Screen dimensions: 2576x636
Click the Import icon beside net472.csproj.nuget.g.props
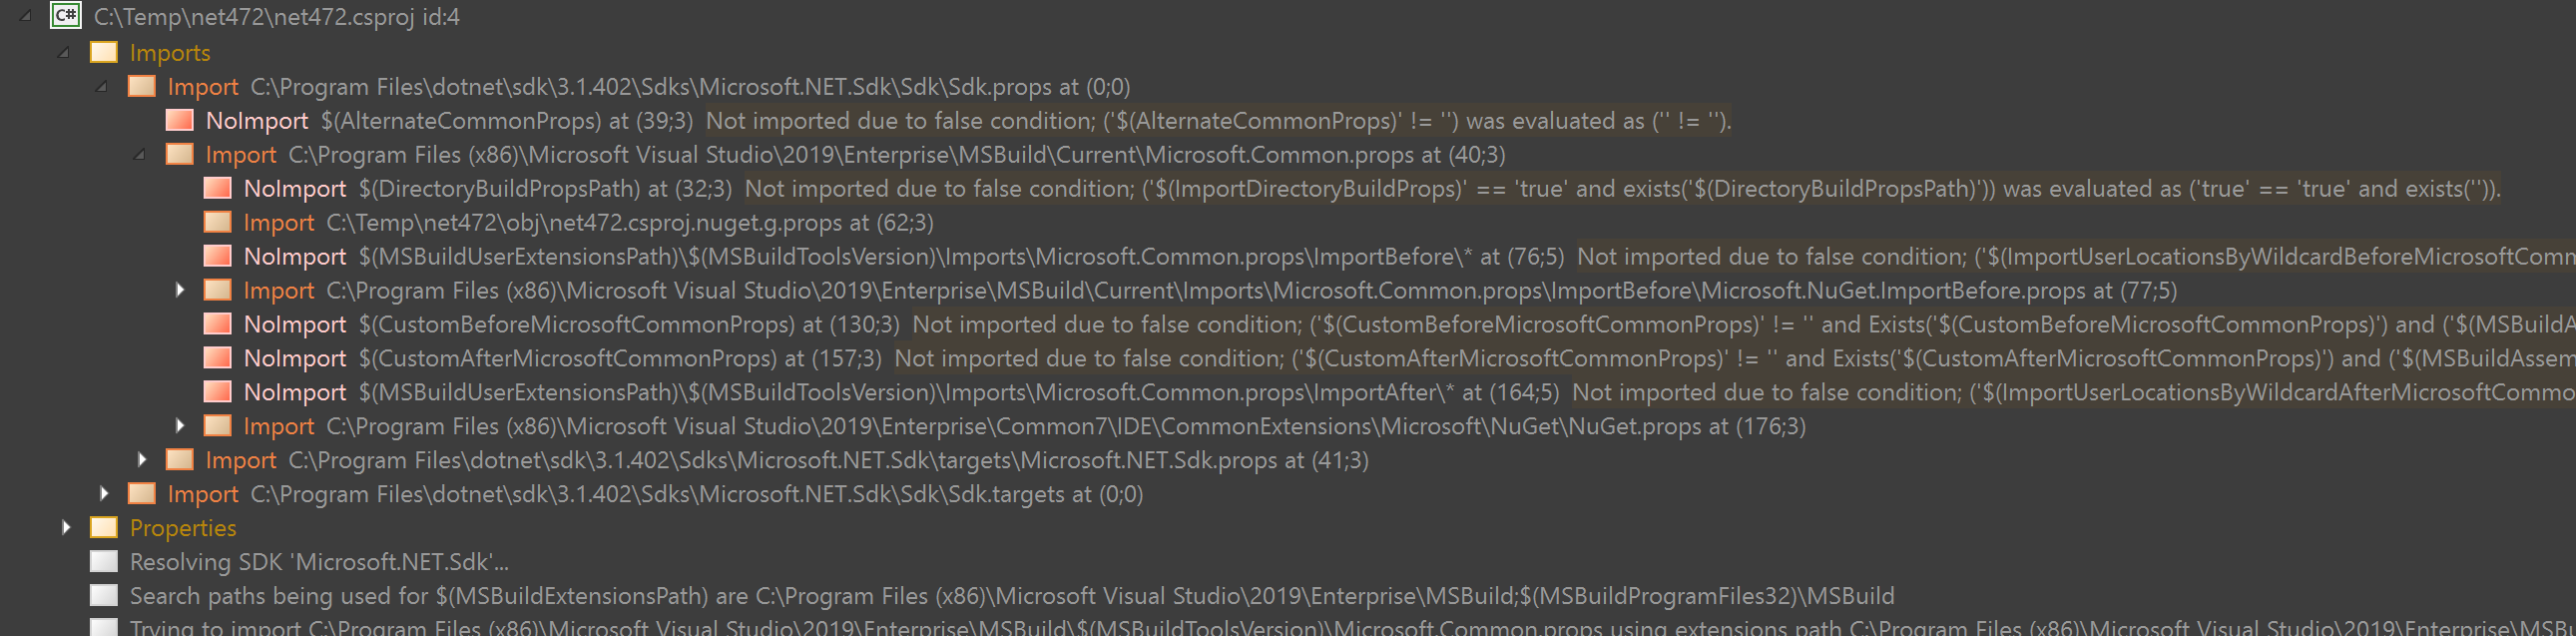pos(217,222)
